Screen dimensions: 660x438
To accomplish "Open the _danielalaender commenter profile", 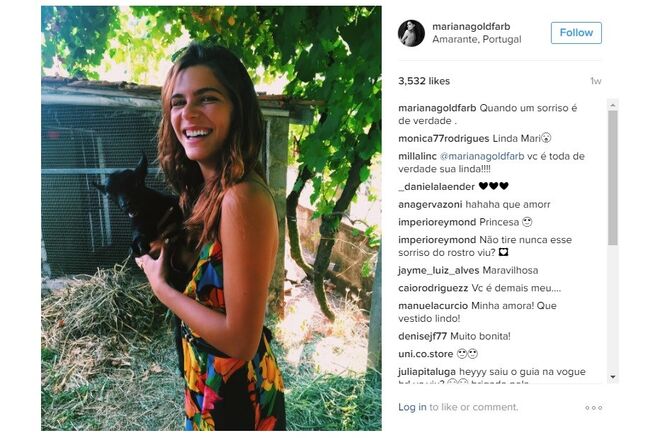I will (435, 186).
